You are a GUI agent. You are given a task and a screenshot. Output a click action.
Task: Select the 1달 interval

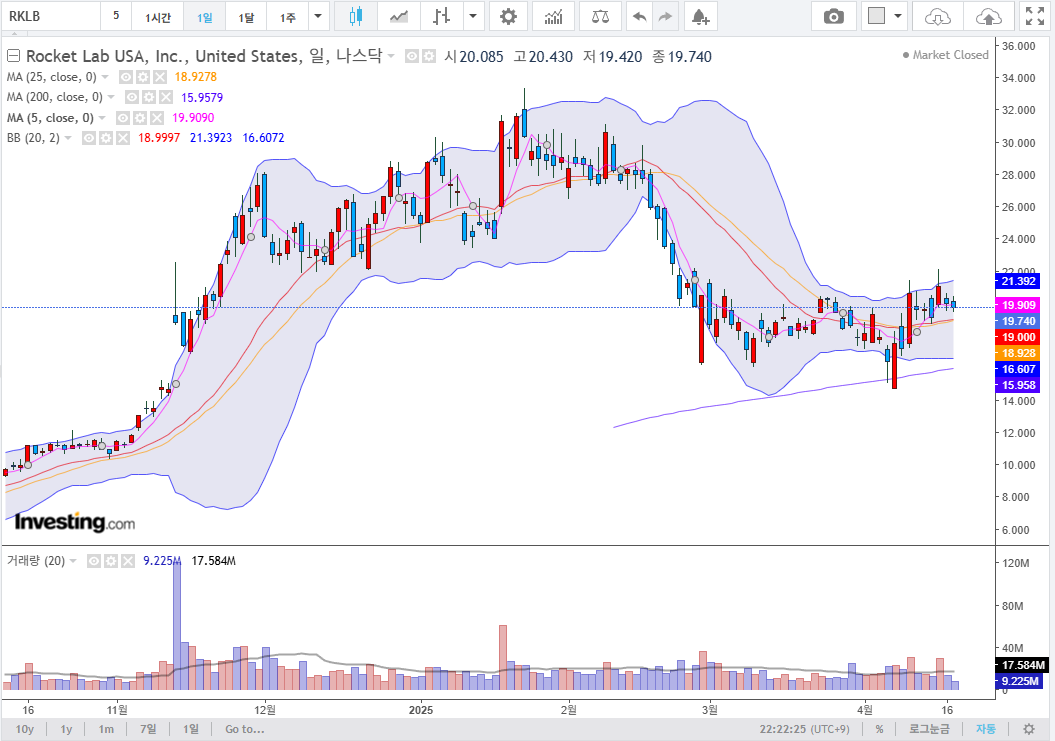pos(246,16)
